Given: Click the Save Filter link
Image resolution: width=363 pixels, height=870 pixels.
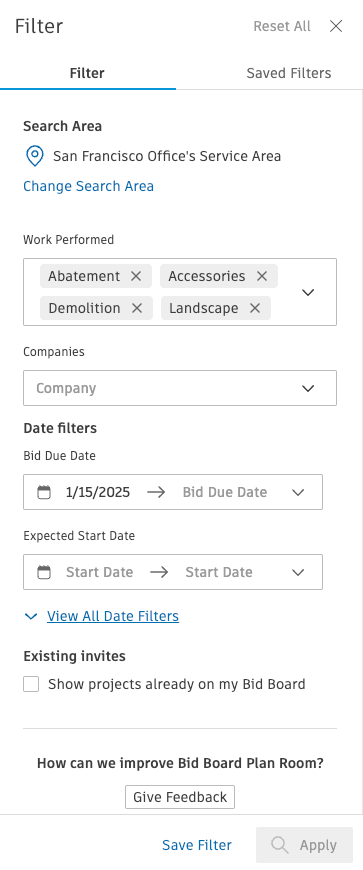Looking at the screenshot, I should tap(197, 845).
